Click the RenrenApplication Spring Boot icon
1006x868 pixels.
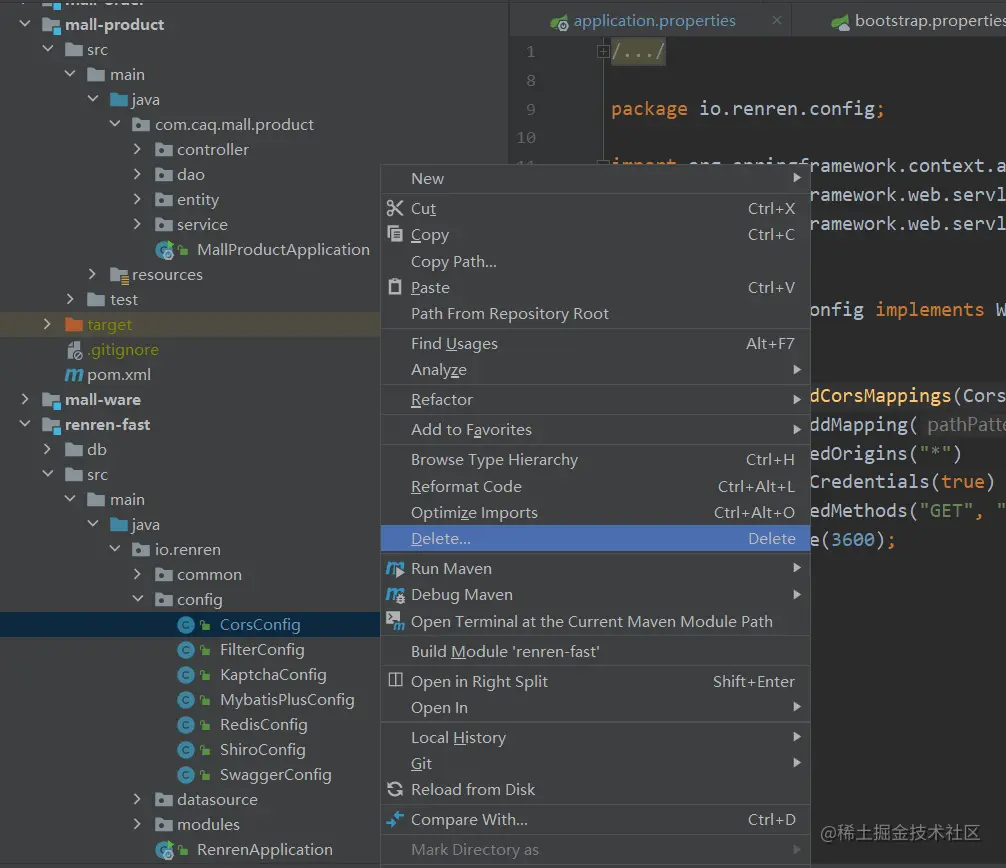click(165, 850)
